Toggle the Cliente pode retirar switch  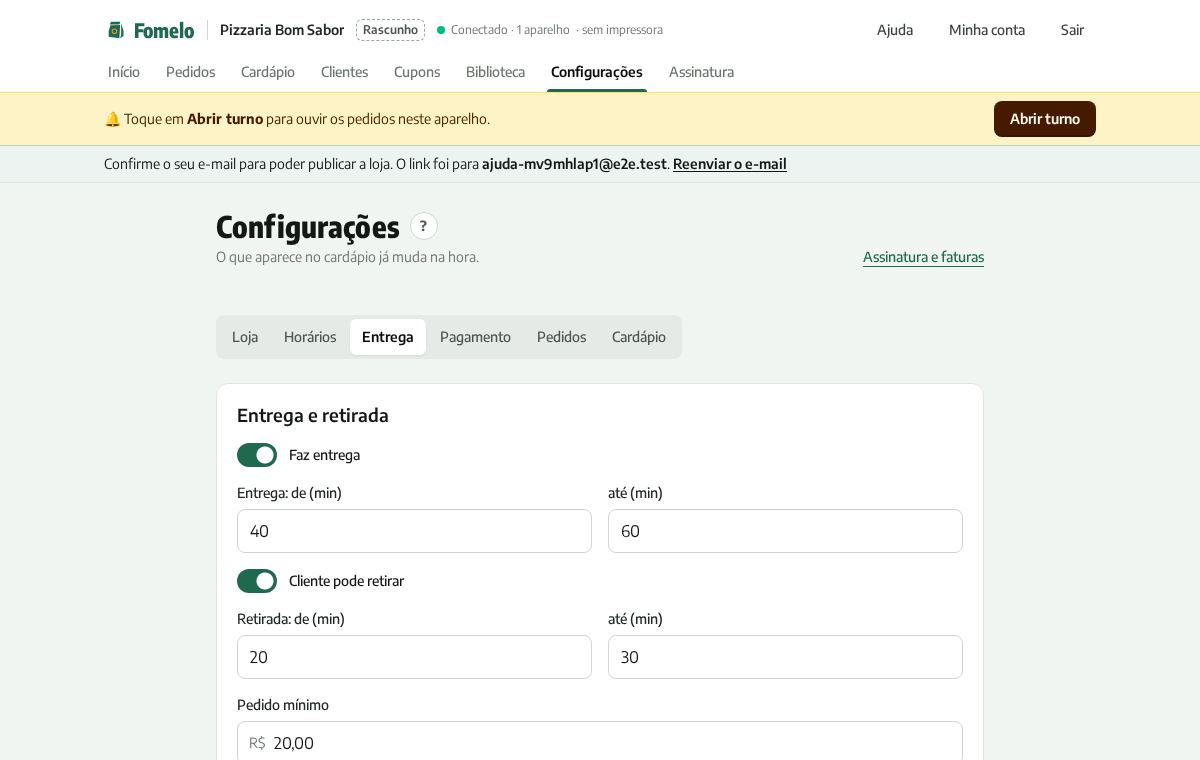tap(257, 581)
